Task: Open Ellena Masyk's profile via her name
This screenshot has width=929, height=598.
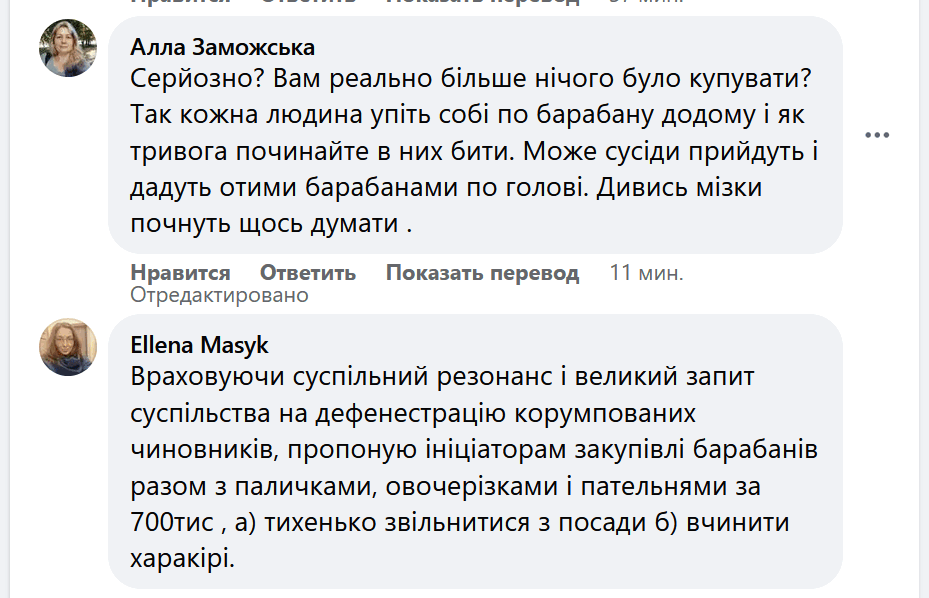Action: point(199,345)
